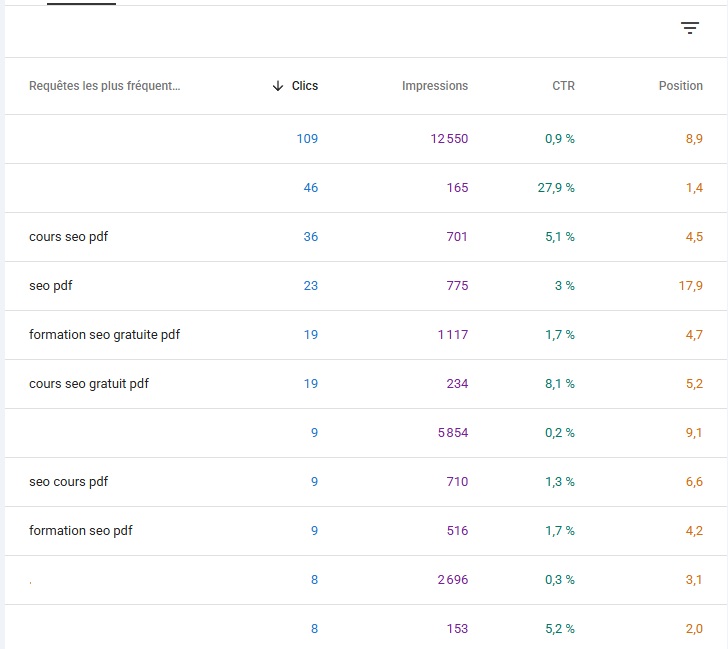Click the 0,2 % CTR value

click(559, 433)
